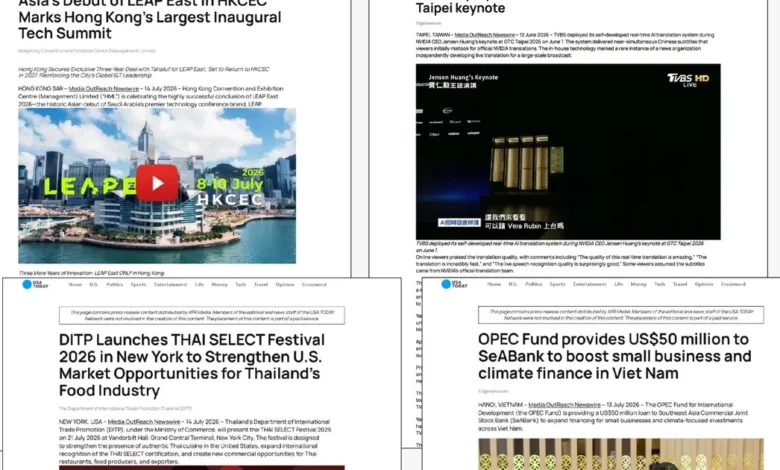Image resolution: width=780 pixels, height=470 pixels.
Task: Open Politics section on OPEC Fund page
Action: point(533,284)
